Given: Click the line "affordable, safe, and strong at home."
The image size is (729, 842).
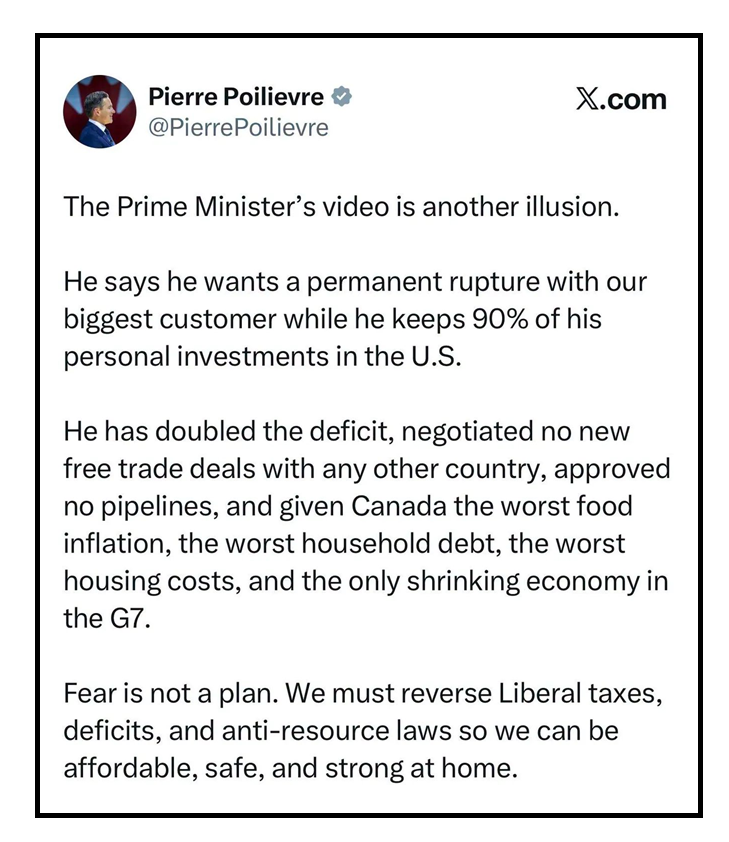Looking at the screenshot, I should tap(290, 770).
